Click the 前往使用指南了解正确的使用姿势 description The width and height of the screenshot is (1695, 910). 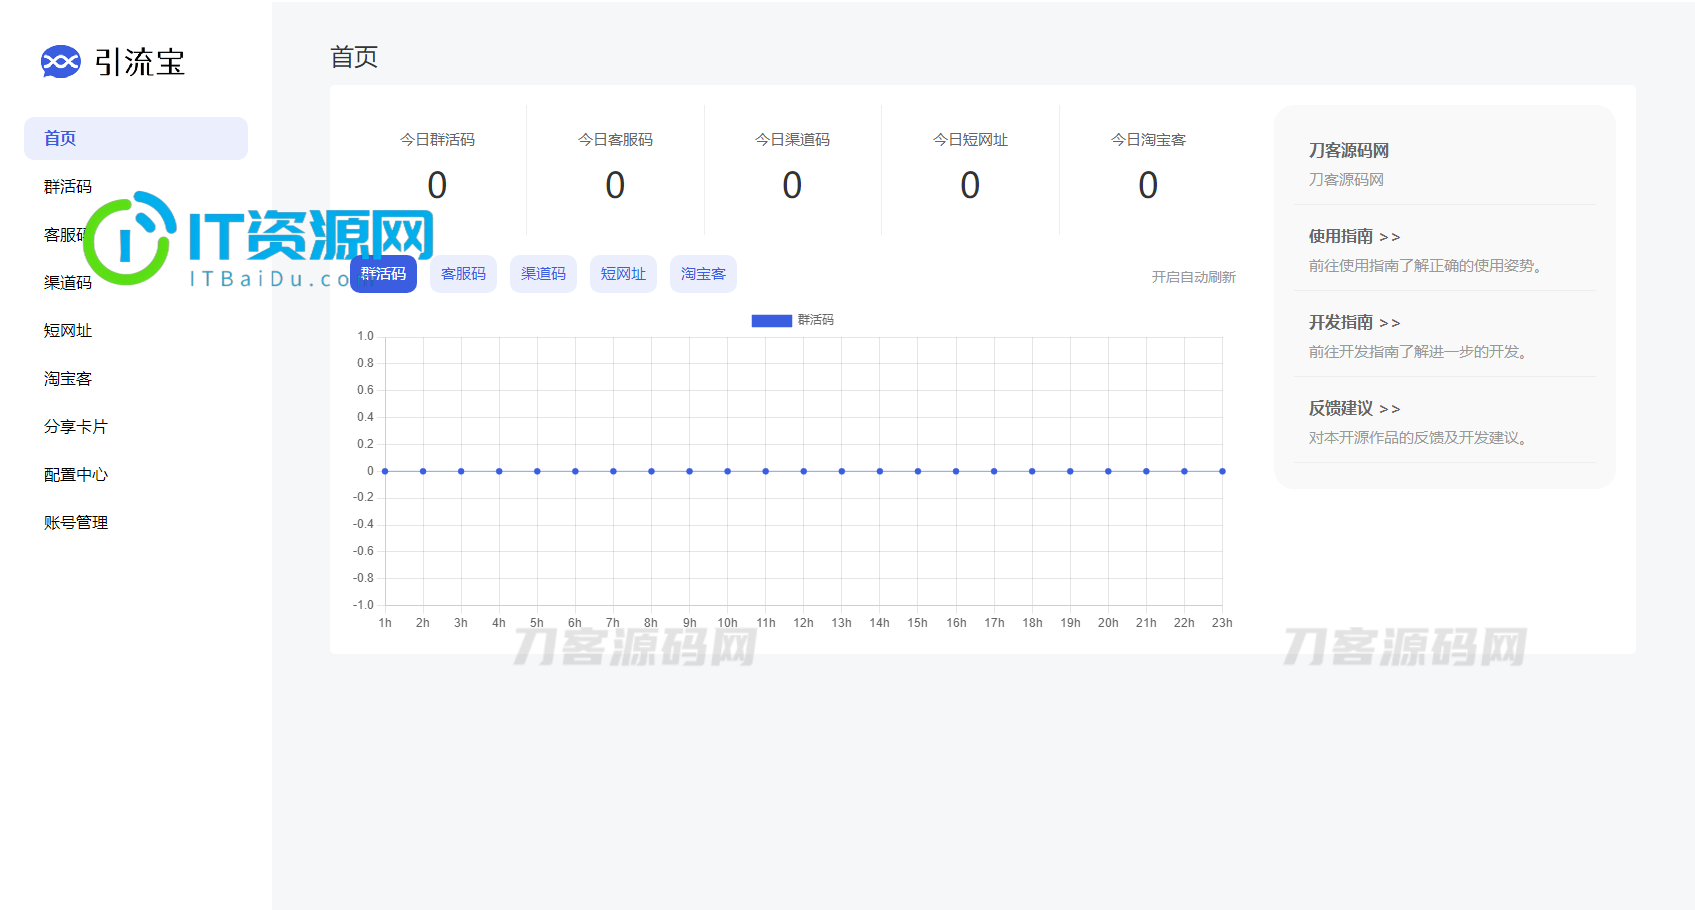click(x=1427, y=266)
